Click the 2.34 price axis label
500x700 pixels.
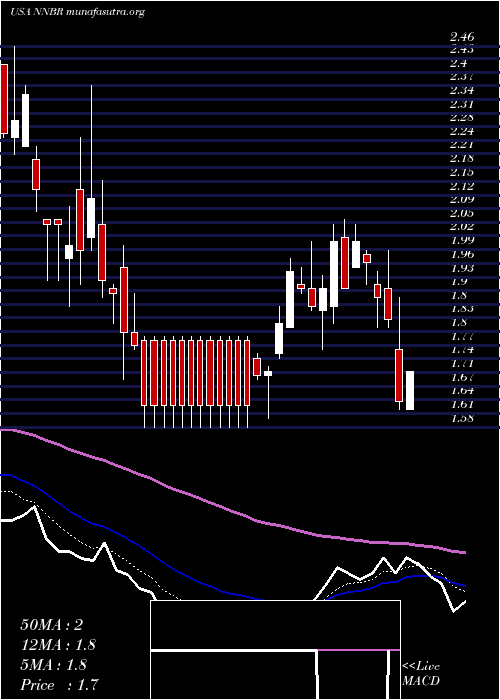pyautogui.click(x=462, y=91)
